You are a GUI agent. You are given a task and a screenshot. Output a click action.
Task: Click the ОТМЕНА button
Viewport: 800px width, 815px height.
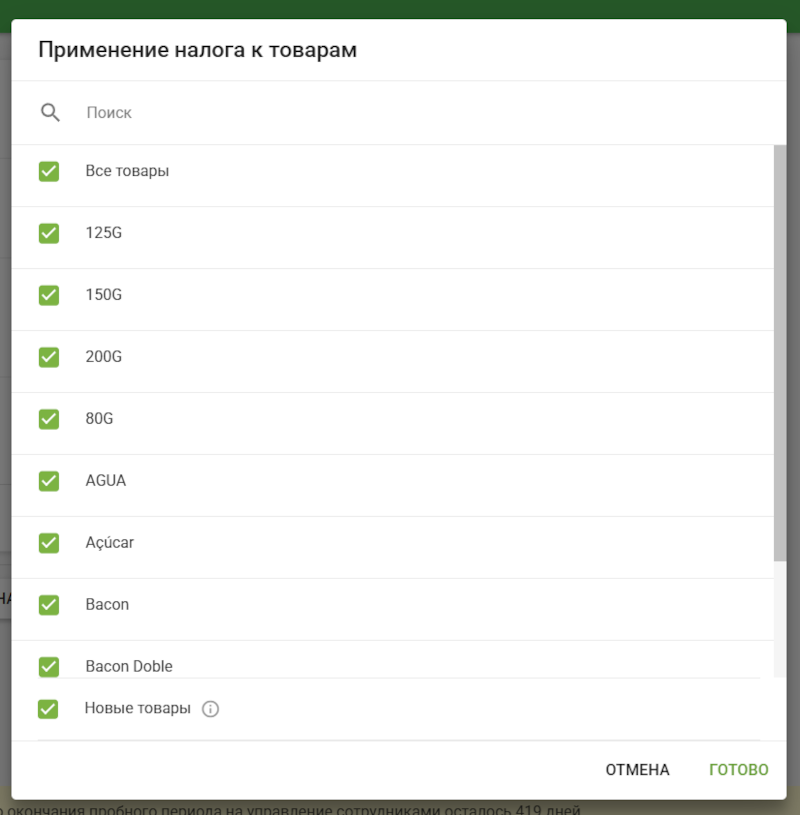click(x=637, y=769)
